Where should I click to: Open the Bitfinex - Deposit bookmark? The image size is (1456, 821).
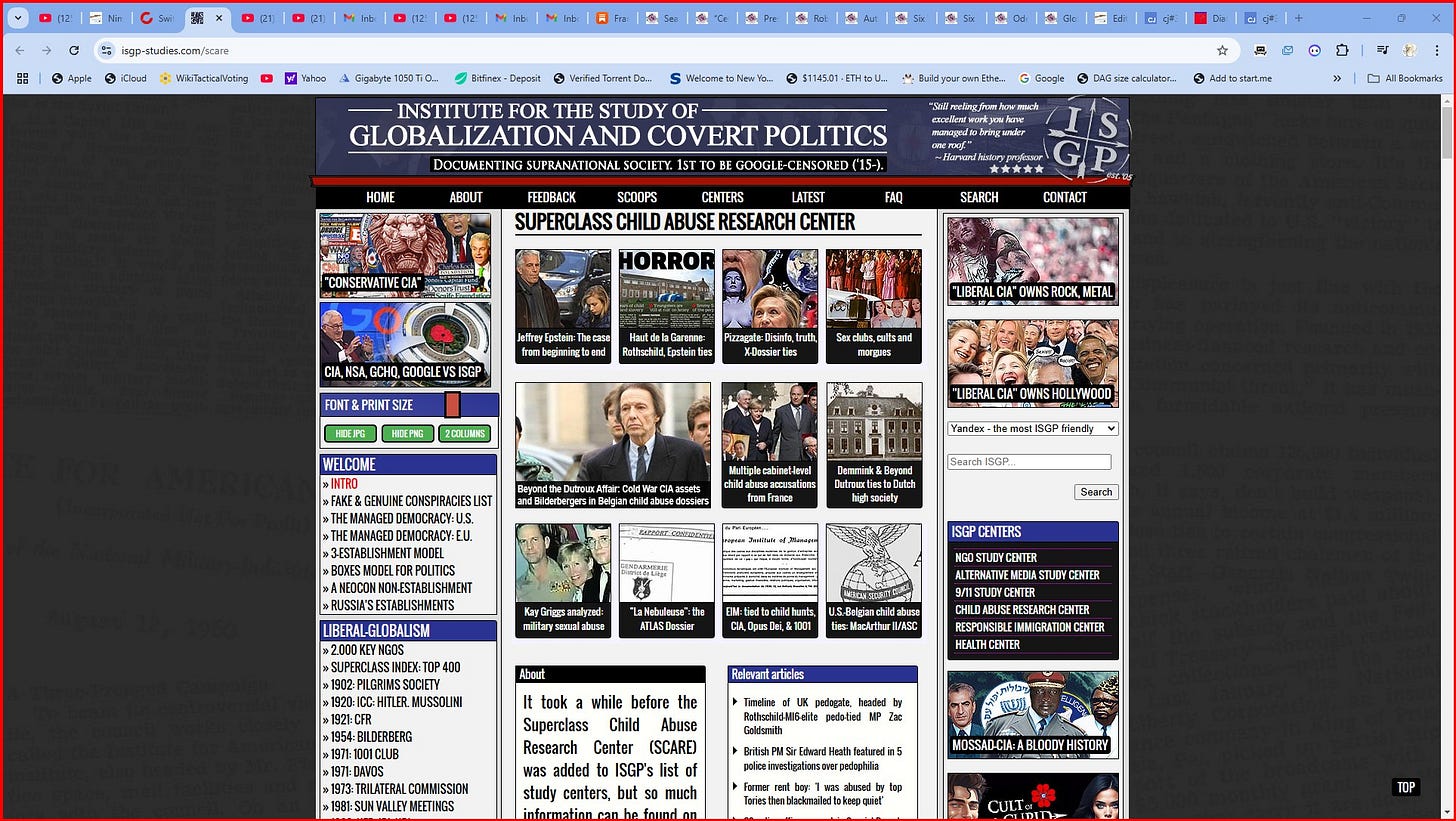(497, 78)
